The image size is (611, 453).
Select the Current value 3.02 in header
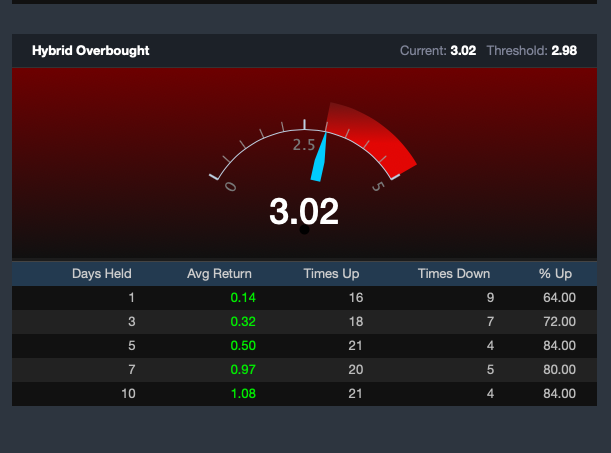coord(463,51)
